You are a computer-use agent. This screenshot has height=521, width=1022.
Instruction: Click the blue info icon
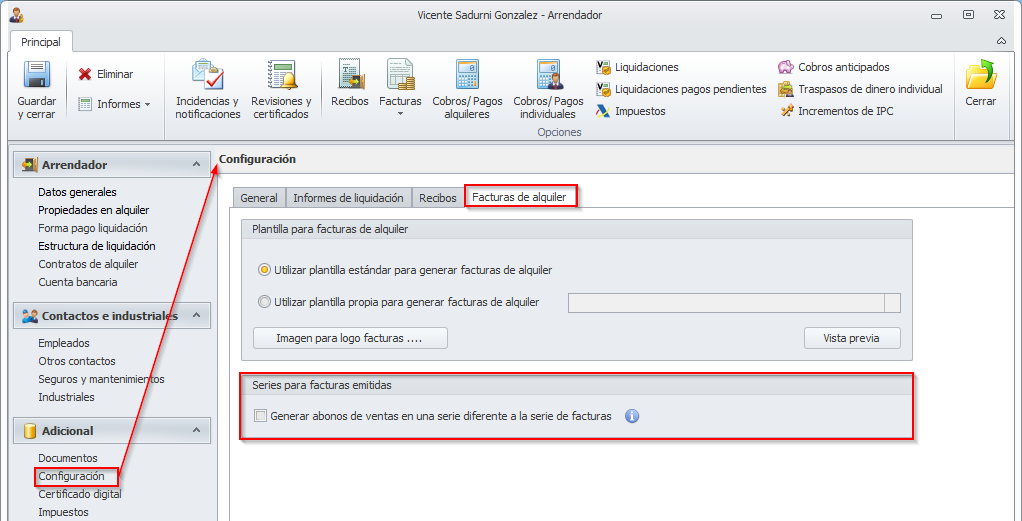632,416
